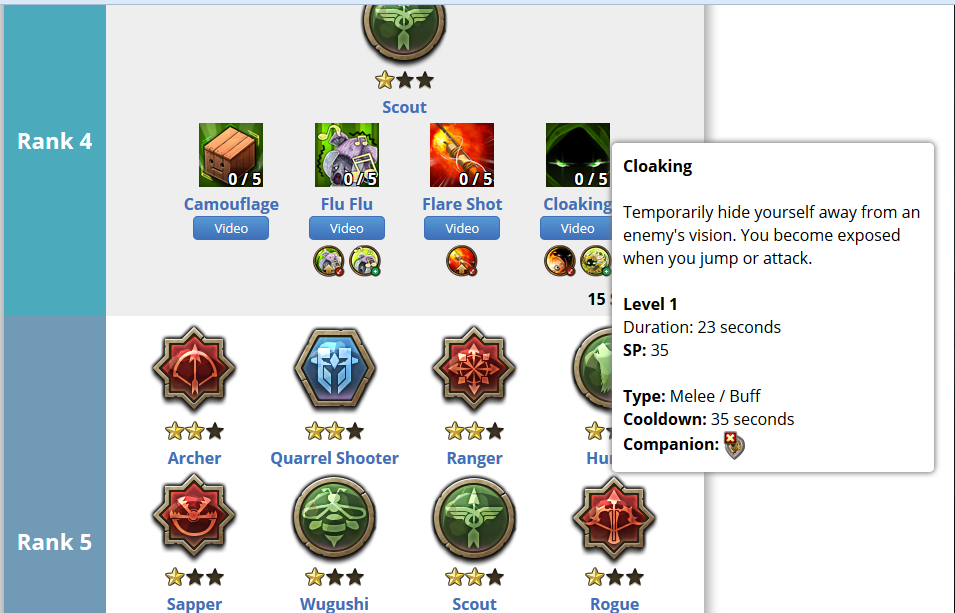Select the Camouflage skill icon
This screenshot has width=955, height=613.
tap(231, 155)
